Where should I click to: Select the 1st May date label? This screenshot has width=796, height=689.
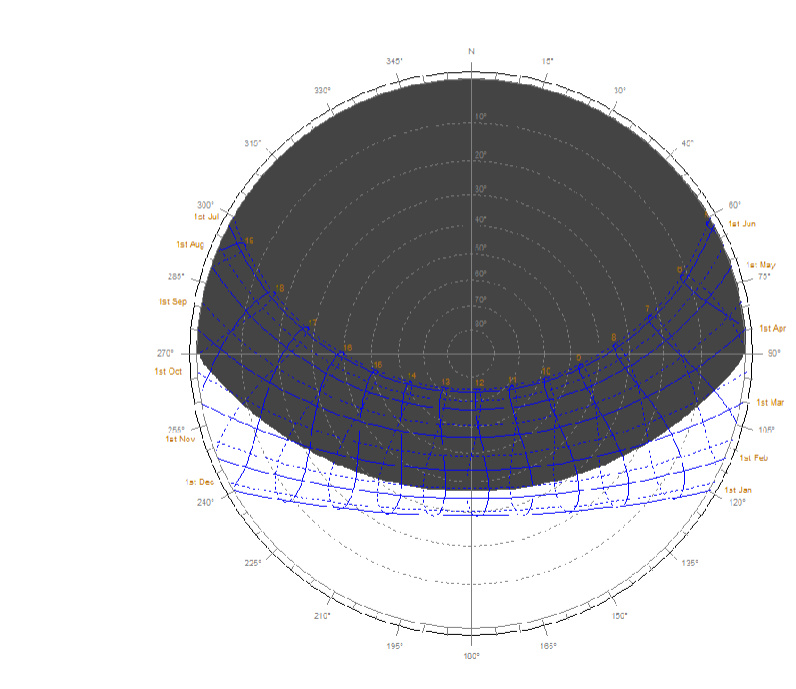760,265
